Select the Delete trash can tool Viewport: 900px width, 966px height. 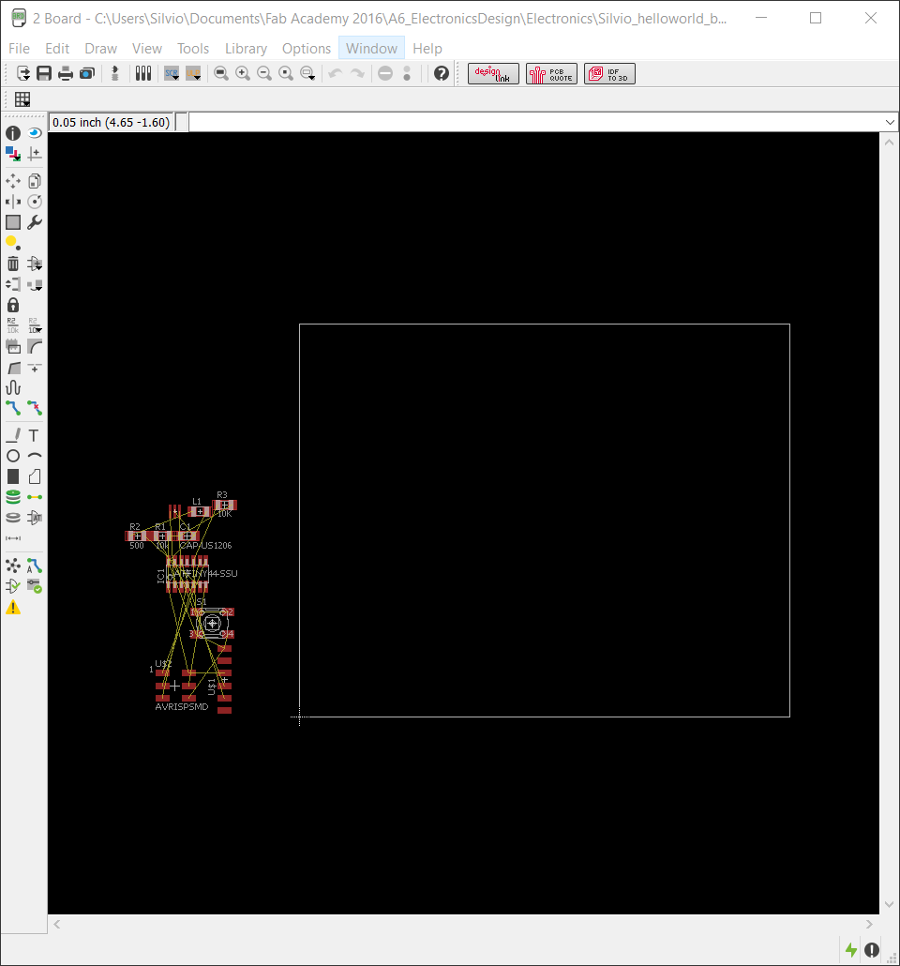click(13, 264)
